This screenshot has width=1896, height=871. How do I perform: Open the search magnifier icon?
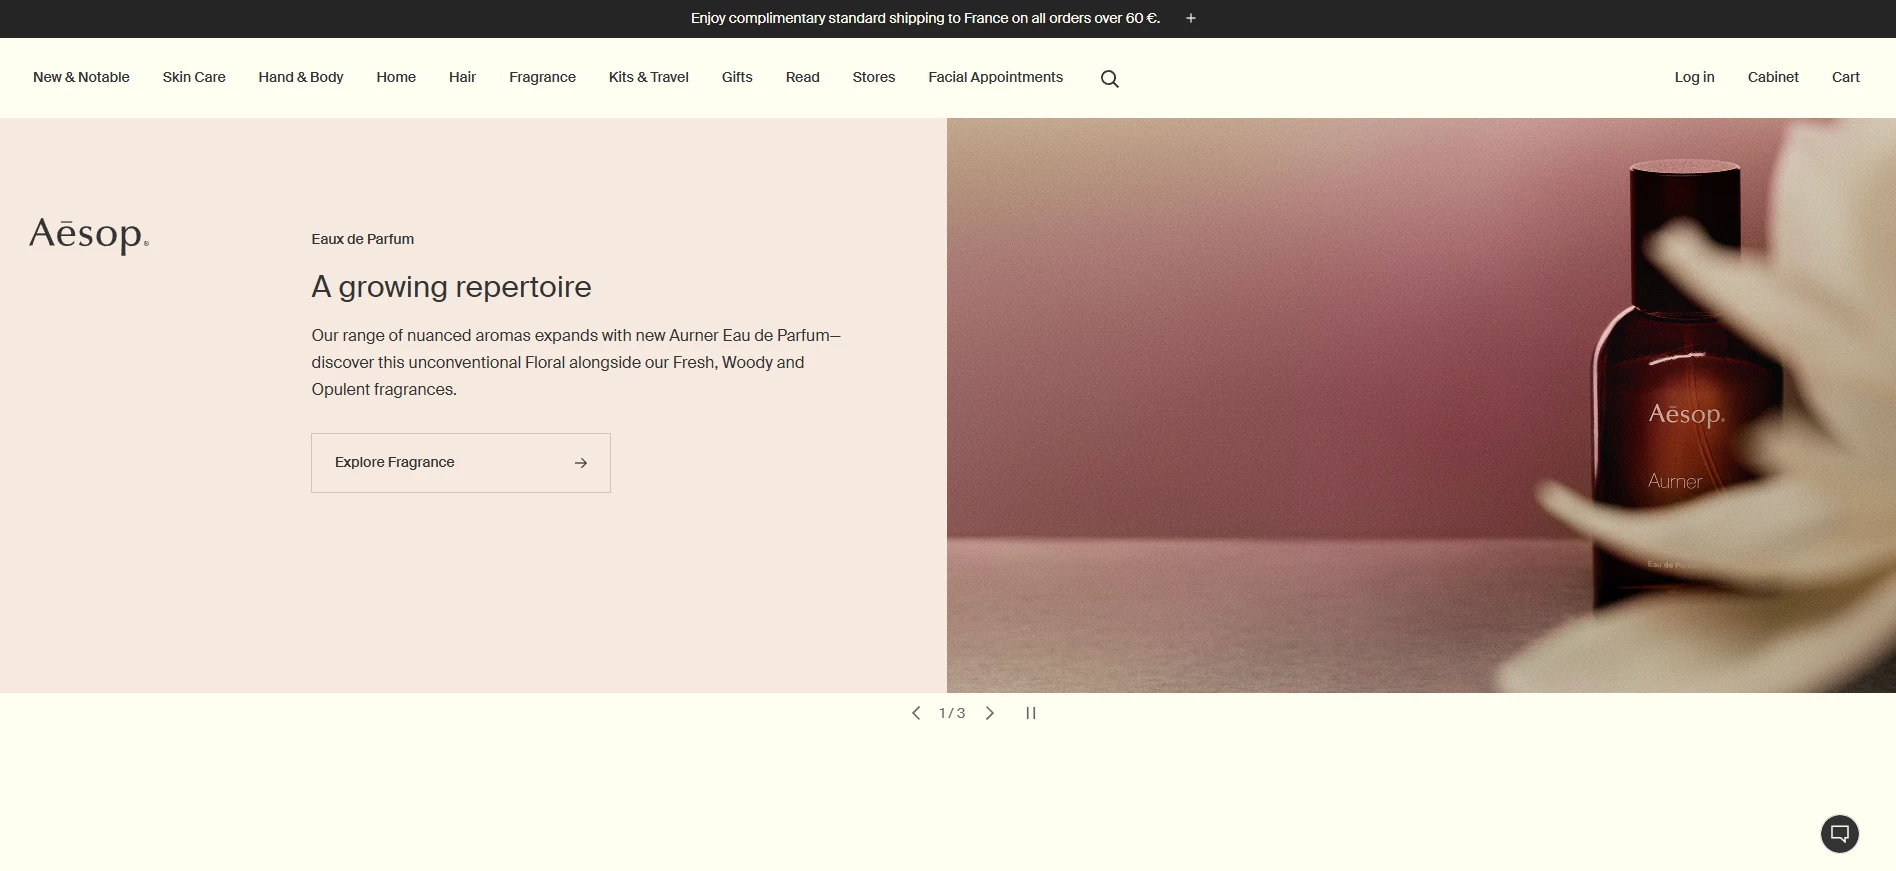coord(1109,78)
